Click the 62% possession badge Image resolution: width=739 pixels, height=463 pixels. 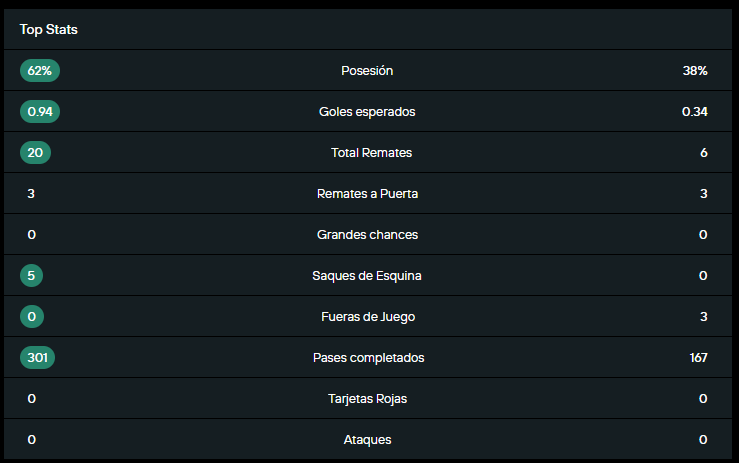click(x=40, y=71)
